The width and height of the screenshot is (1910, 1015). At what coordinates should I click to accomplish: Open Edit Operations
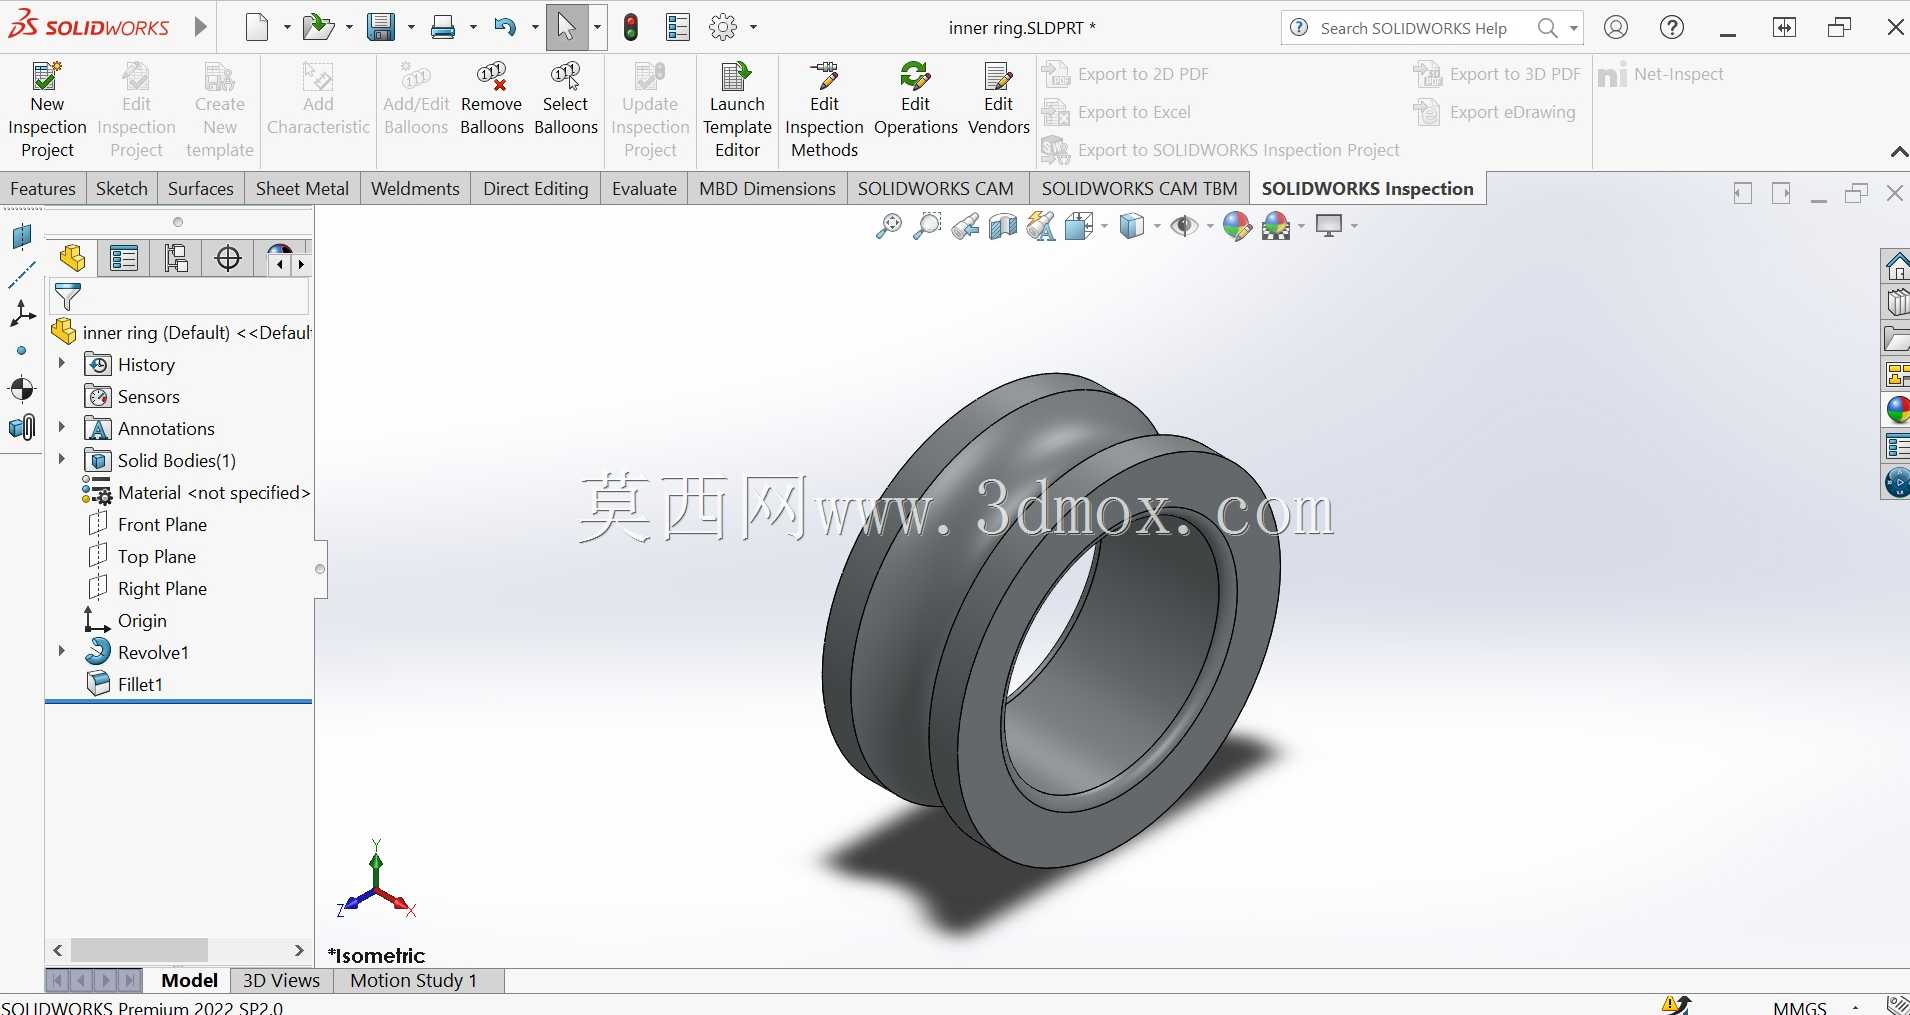pos(916,99)
